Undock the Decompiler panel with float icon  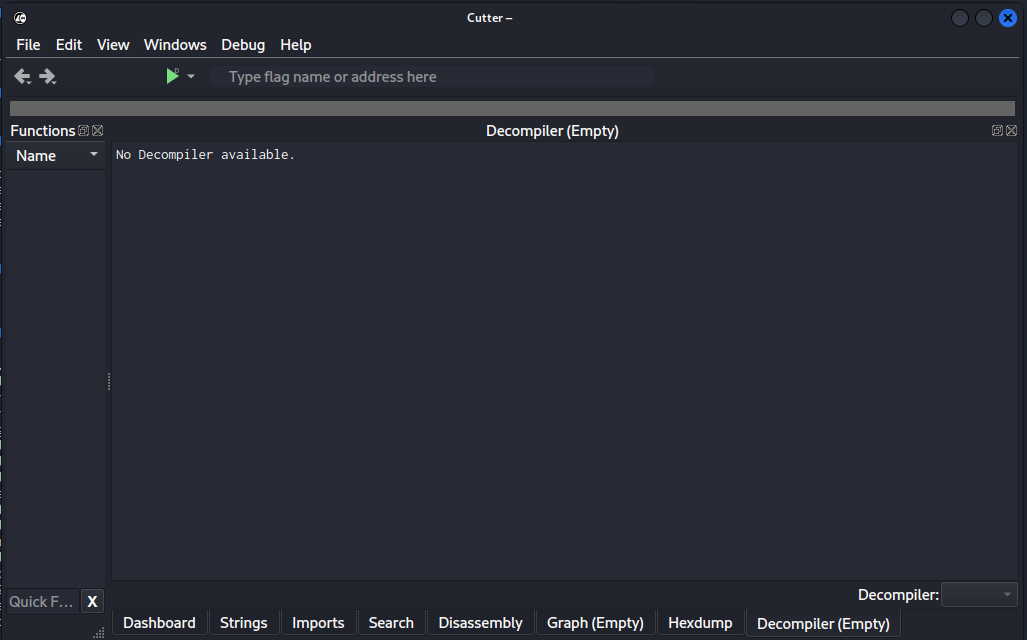tap(997, 131)
